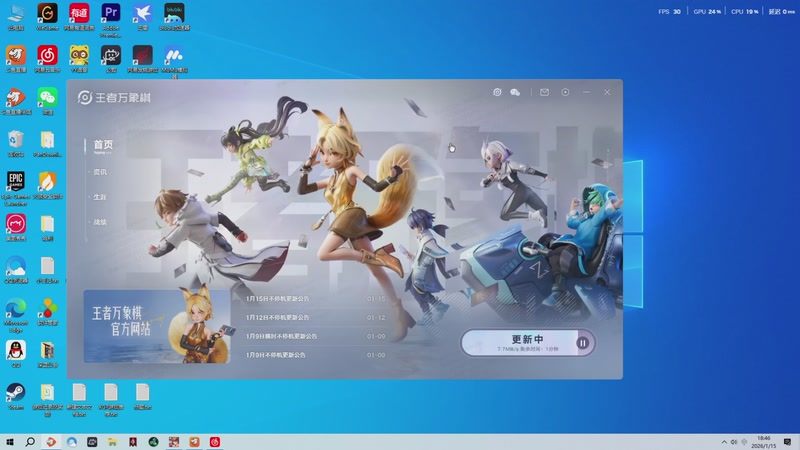The image size is (800, 450).
Task: Click the swirl community icon in launcher header
Action: [x=497, y=92]
